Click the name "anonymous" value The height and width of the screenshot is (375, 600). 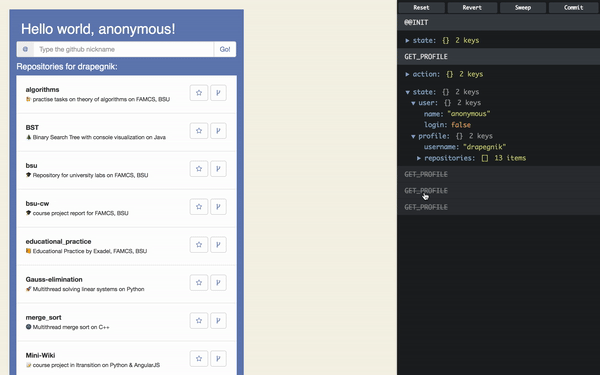468,114
